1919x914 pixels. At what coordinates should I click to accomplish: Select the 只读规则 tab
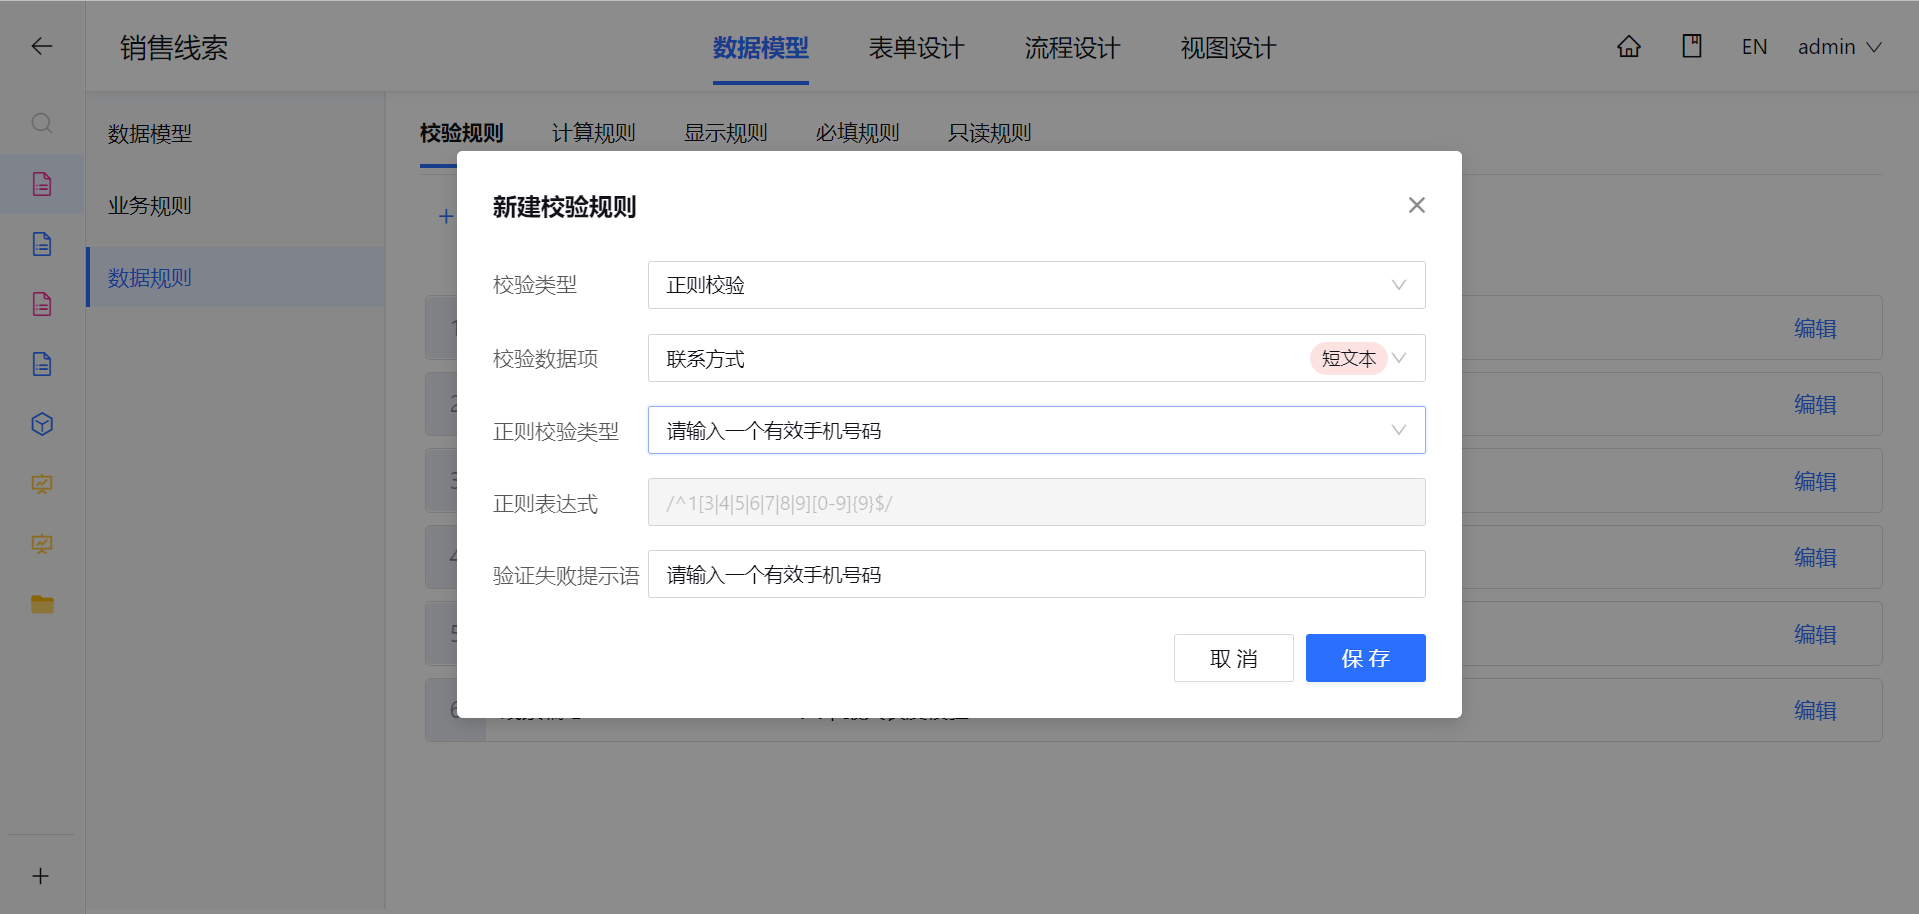[x=990, y=133]
